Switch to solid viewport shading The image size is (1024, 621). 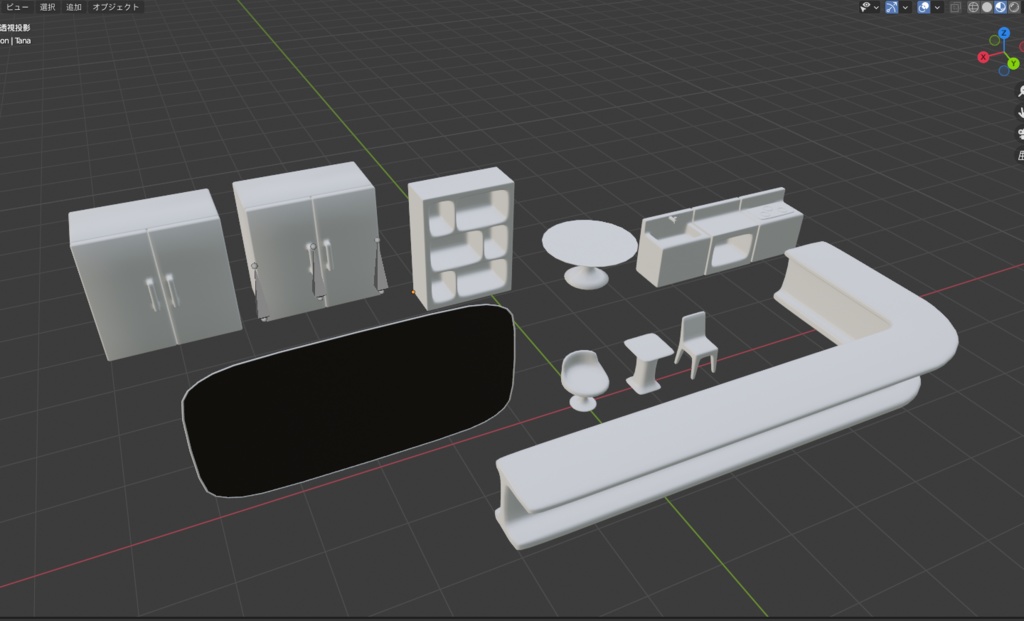pyautogui.click(x=987, y=7)
